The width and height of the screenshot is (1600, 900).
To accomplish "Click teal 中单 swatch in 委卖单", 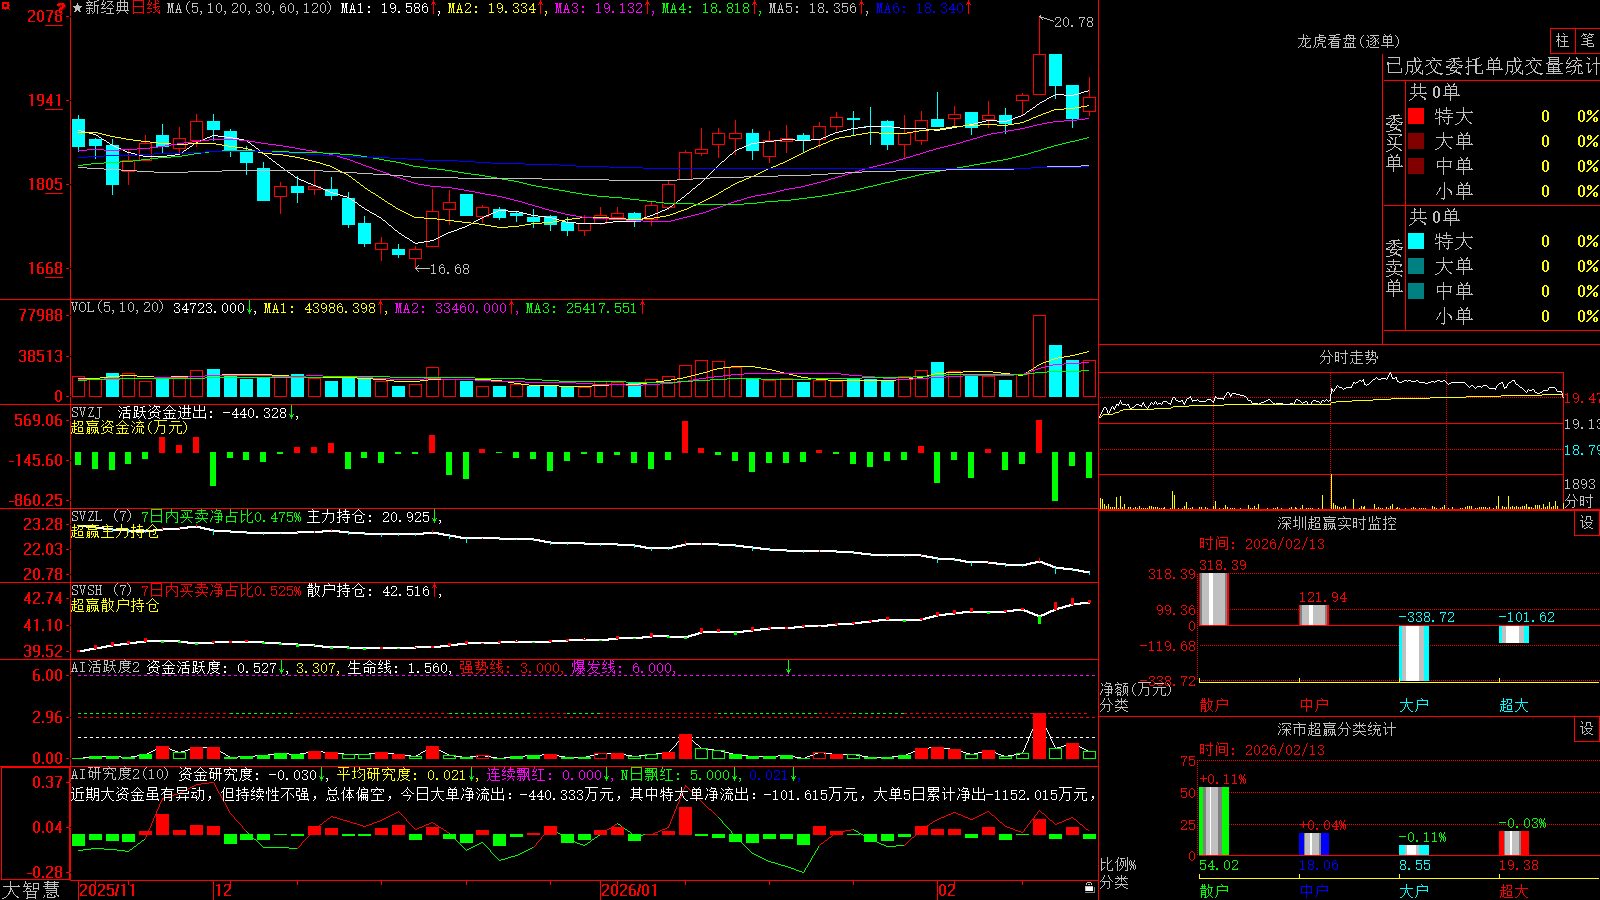I will click(x=1416, y=291).
